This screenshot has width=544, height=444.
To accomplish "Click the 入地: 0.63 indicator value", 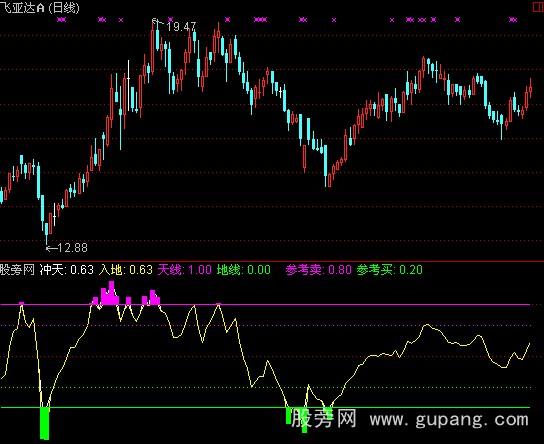I will [126, 270].
